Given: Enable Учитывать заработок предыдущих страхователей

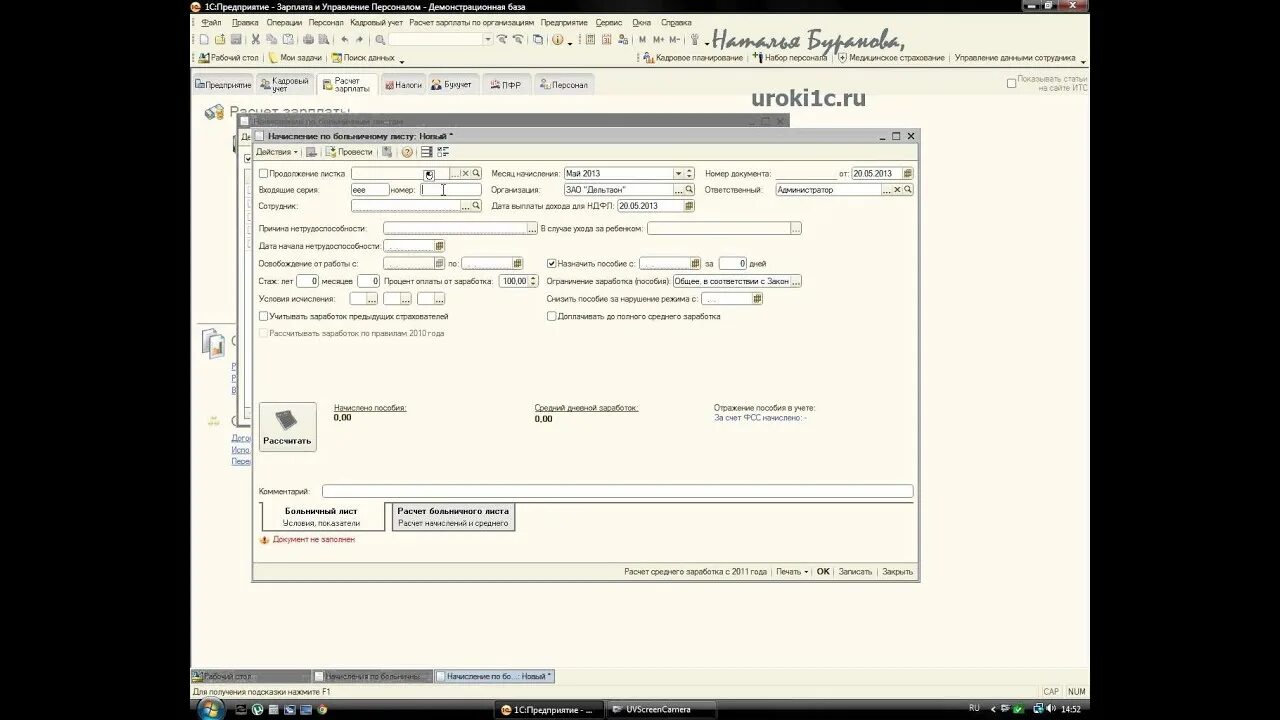Looking at the screenshot, I should coord(264,316).
